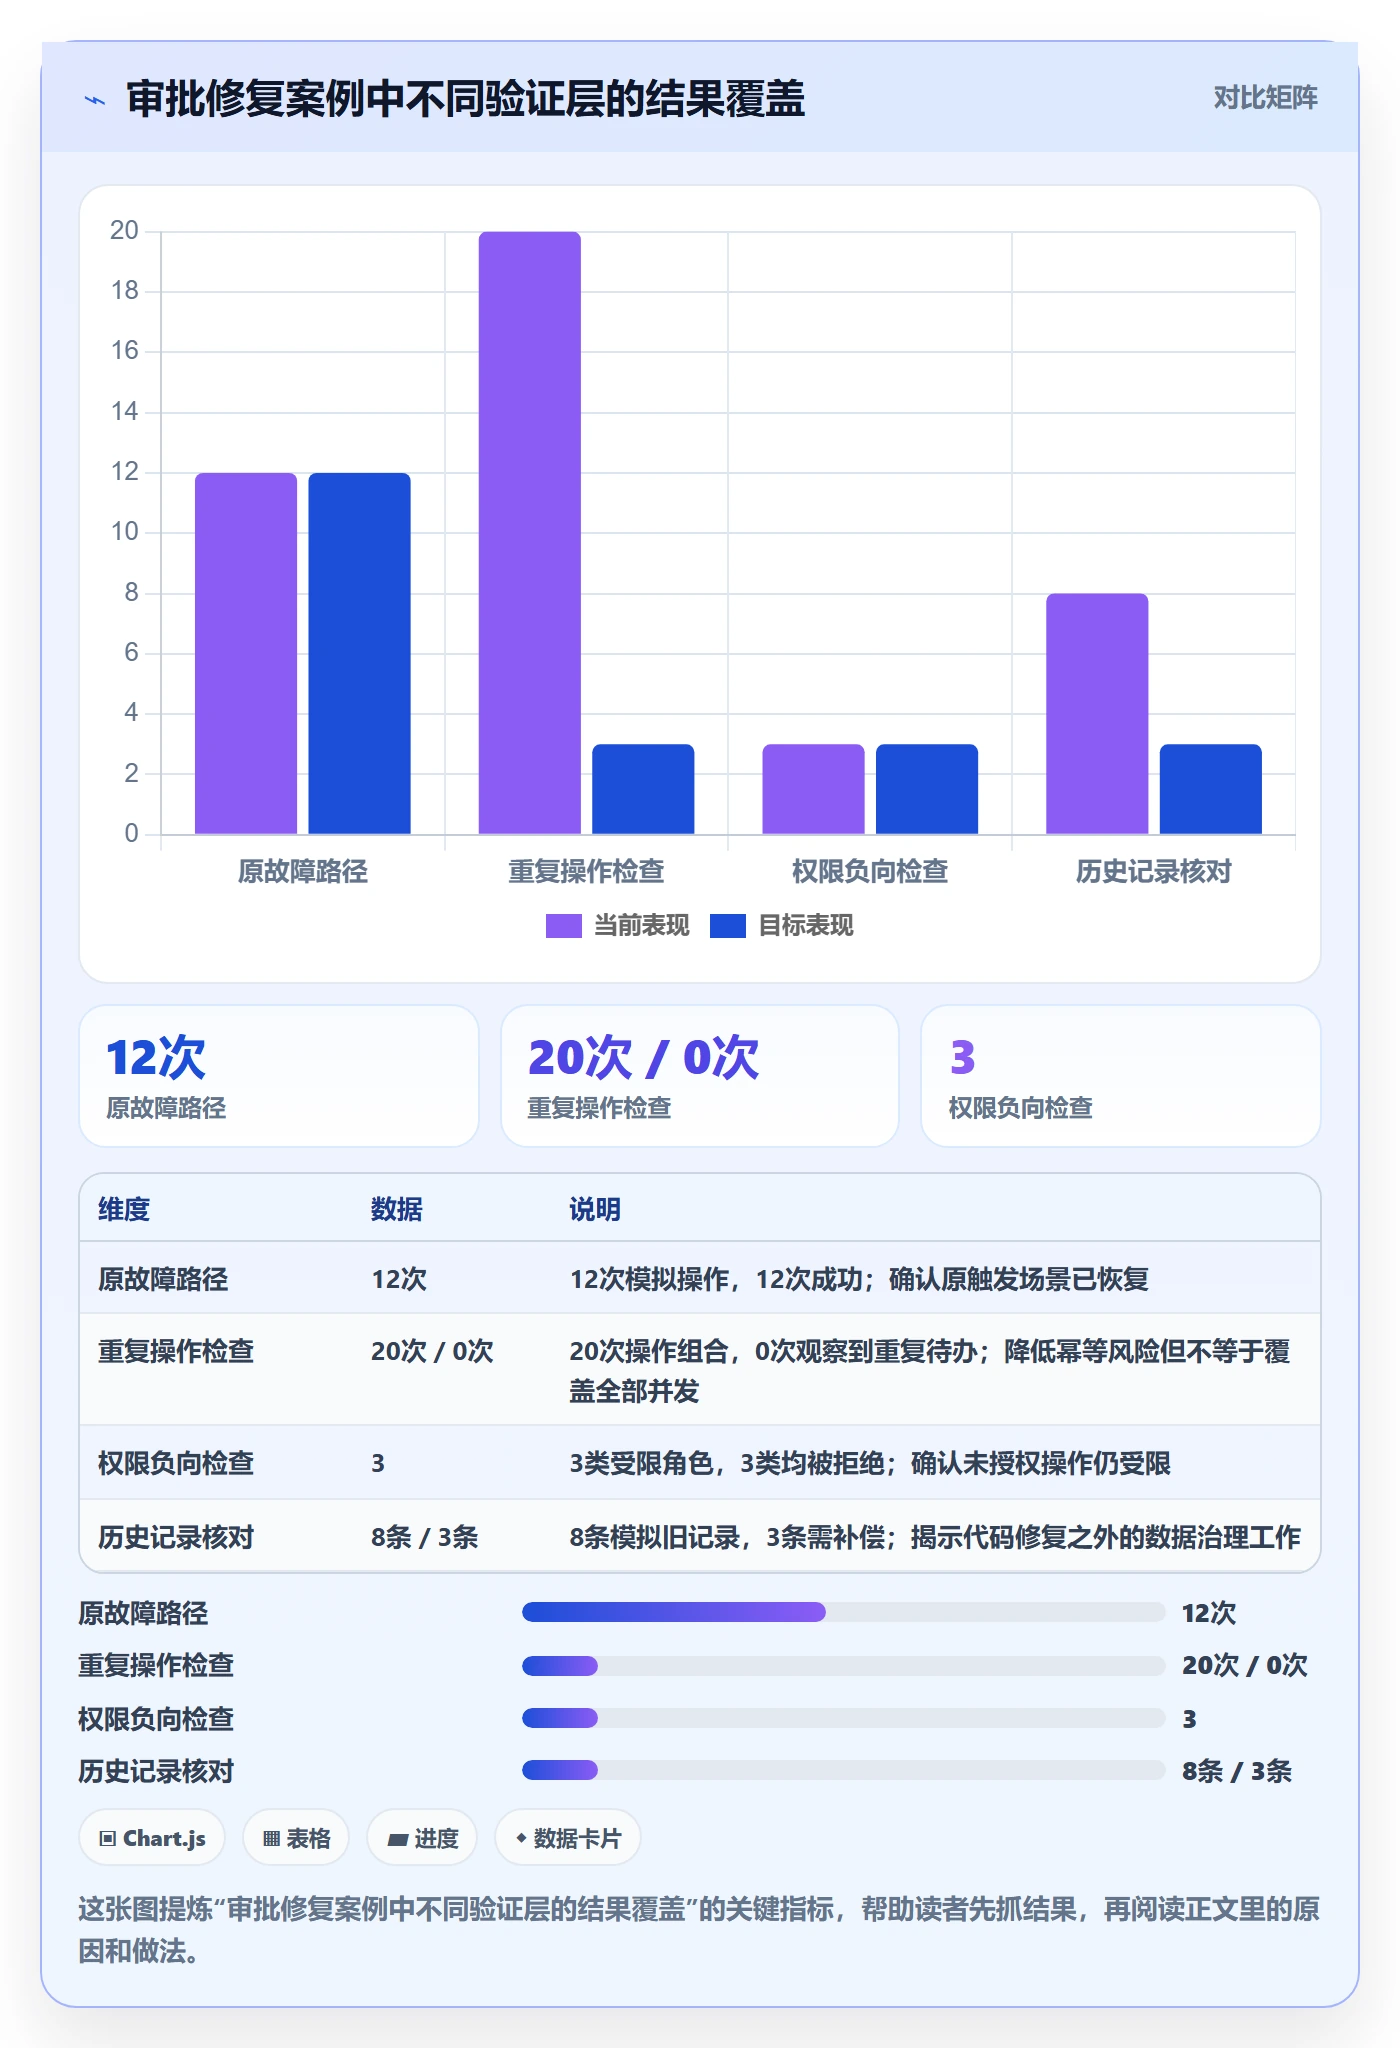Click the purple 历史记录核对 bar at 8
1400x2048 pixels.
click(1097, 714)
